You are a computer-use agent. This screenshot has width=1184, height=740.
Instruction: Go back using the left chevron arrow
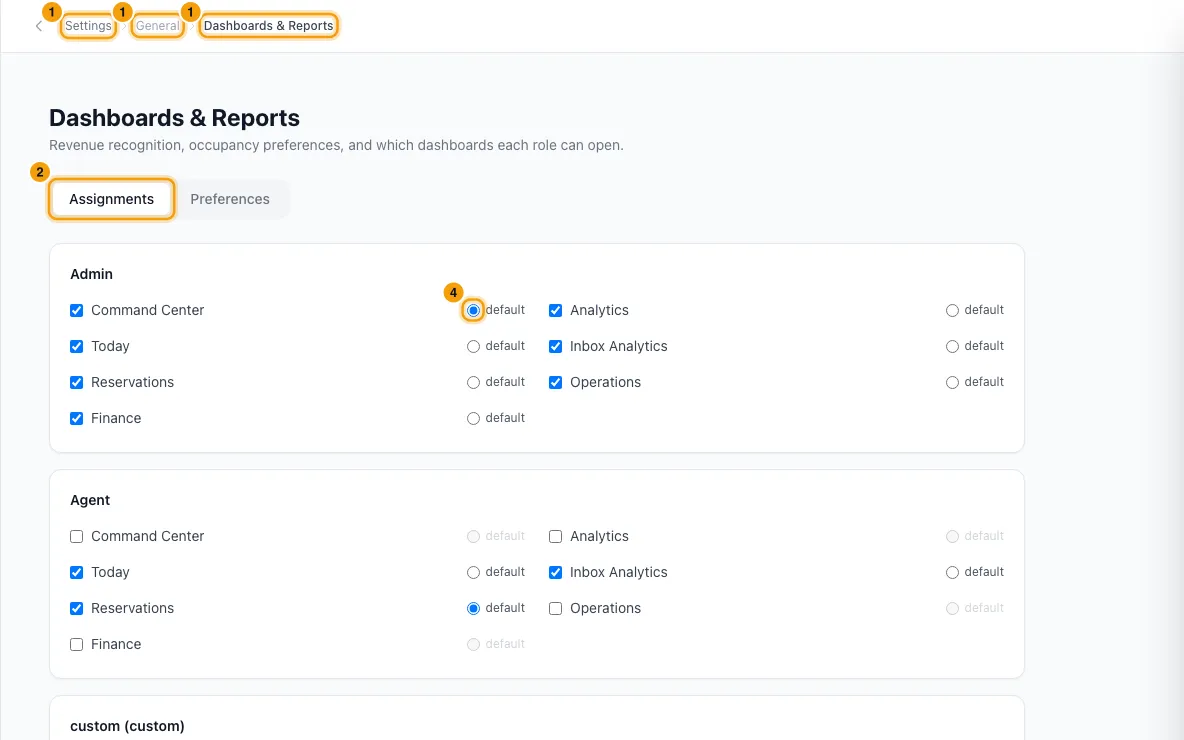39,26
